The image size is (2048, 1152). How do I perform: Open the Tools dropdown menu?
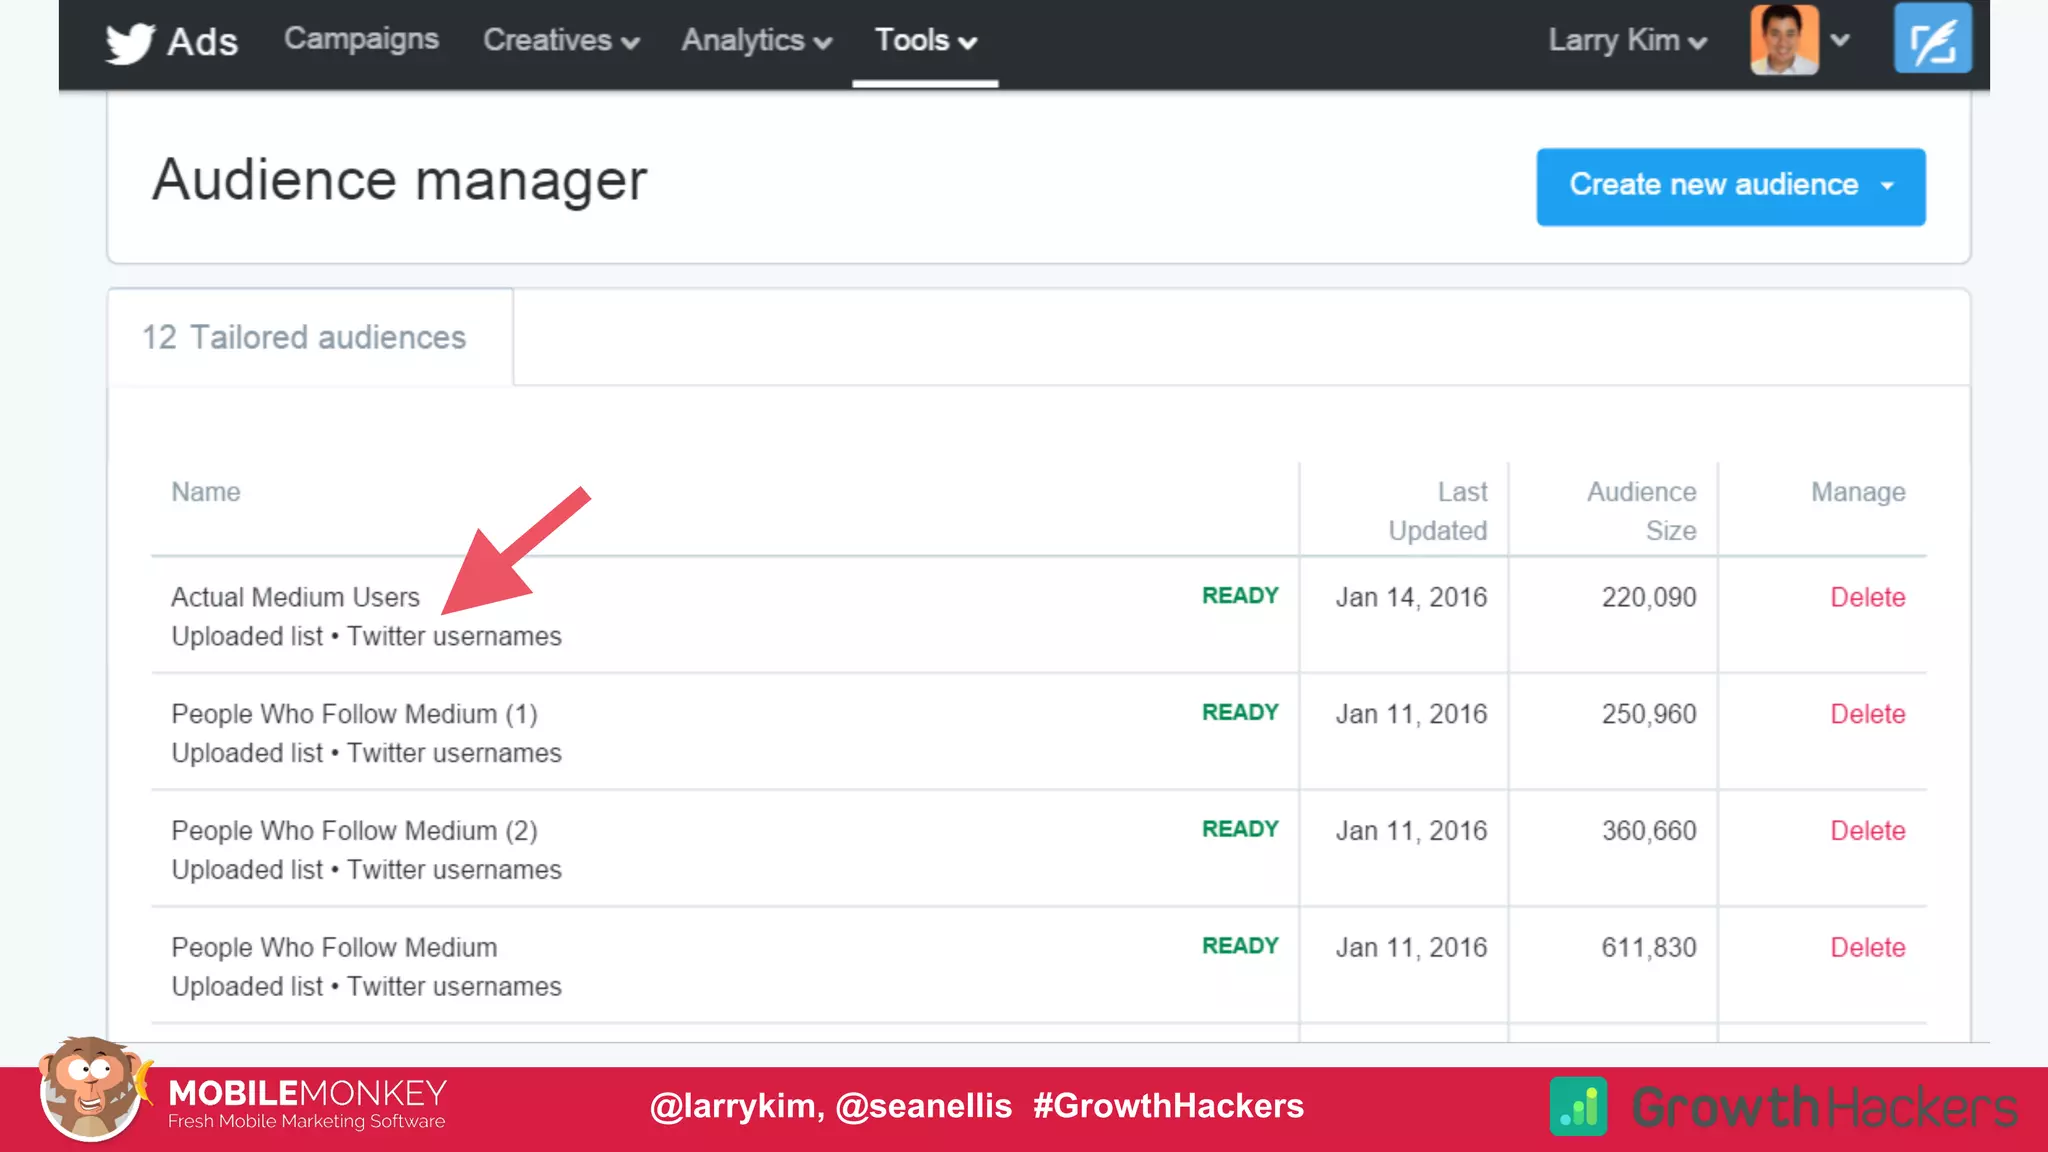[925, 40]
